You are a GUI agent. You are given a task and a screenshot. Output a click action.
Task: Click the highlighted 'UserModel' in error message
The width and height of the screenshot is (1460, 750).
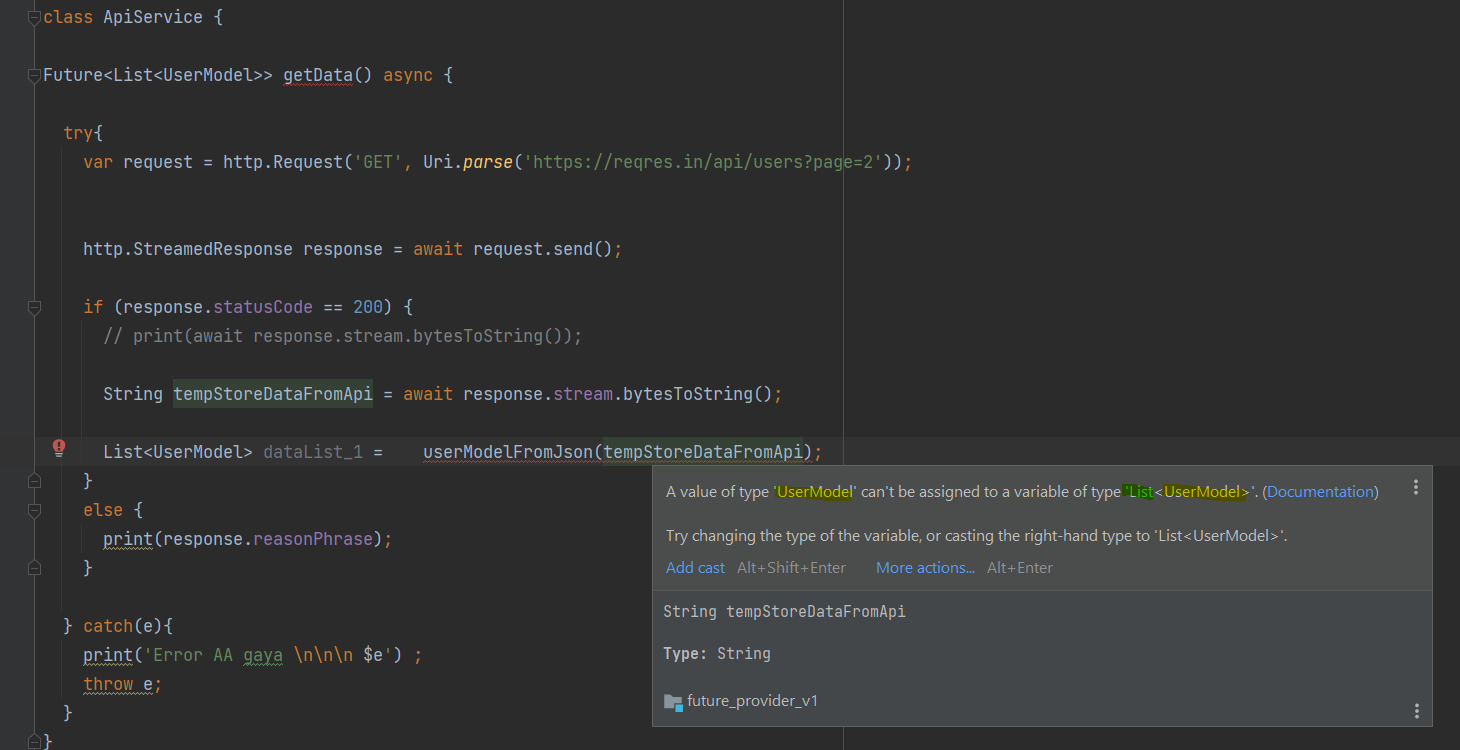click(x=815, y=492)
